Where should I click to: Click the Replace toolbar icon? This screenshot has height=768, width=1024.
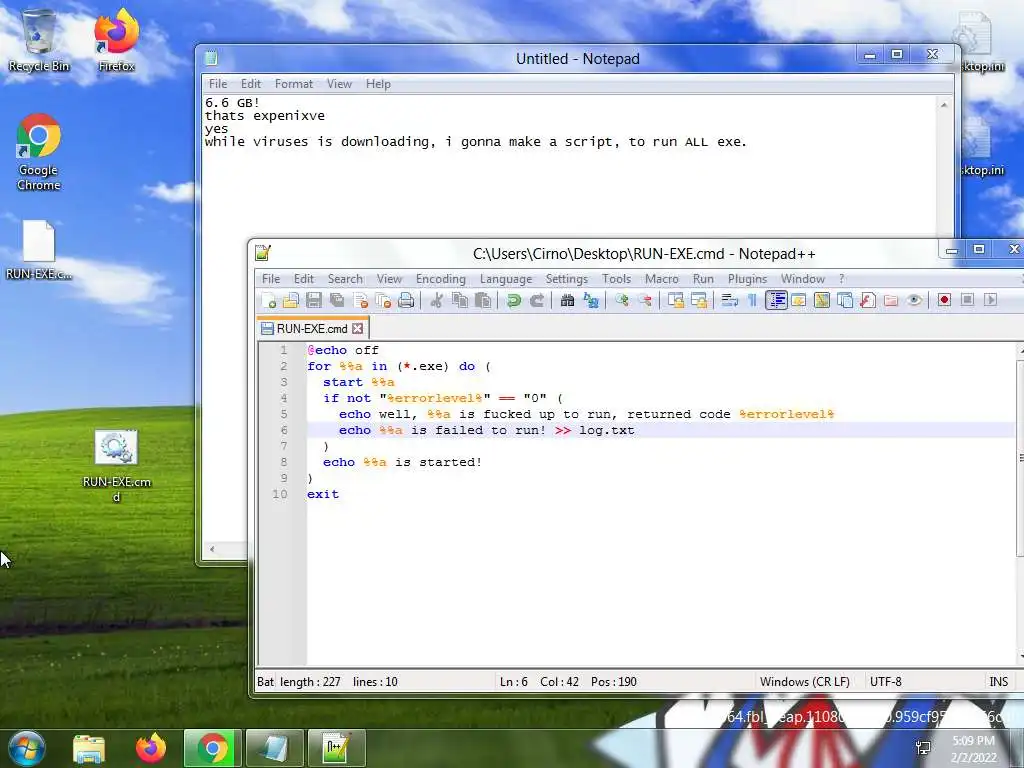click(591, 300)
